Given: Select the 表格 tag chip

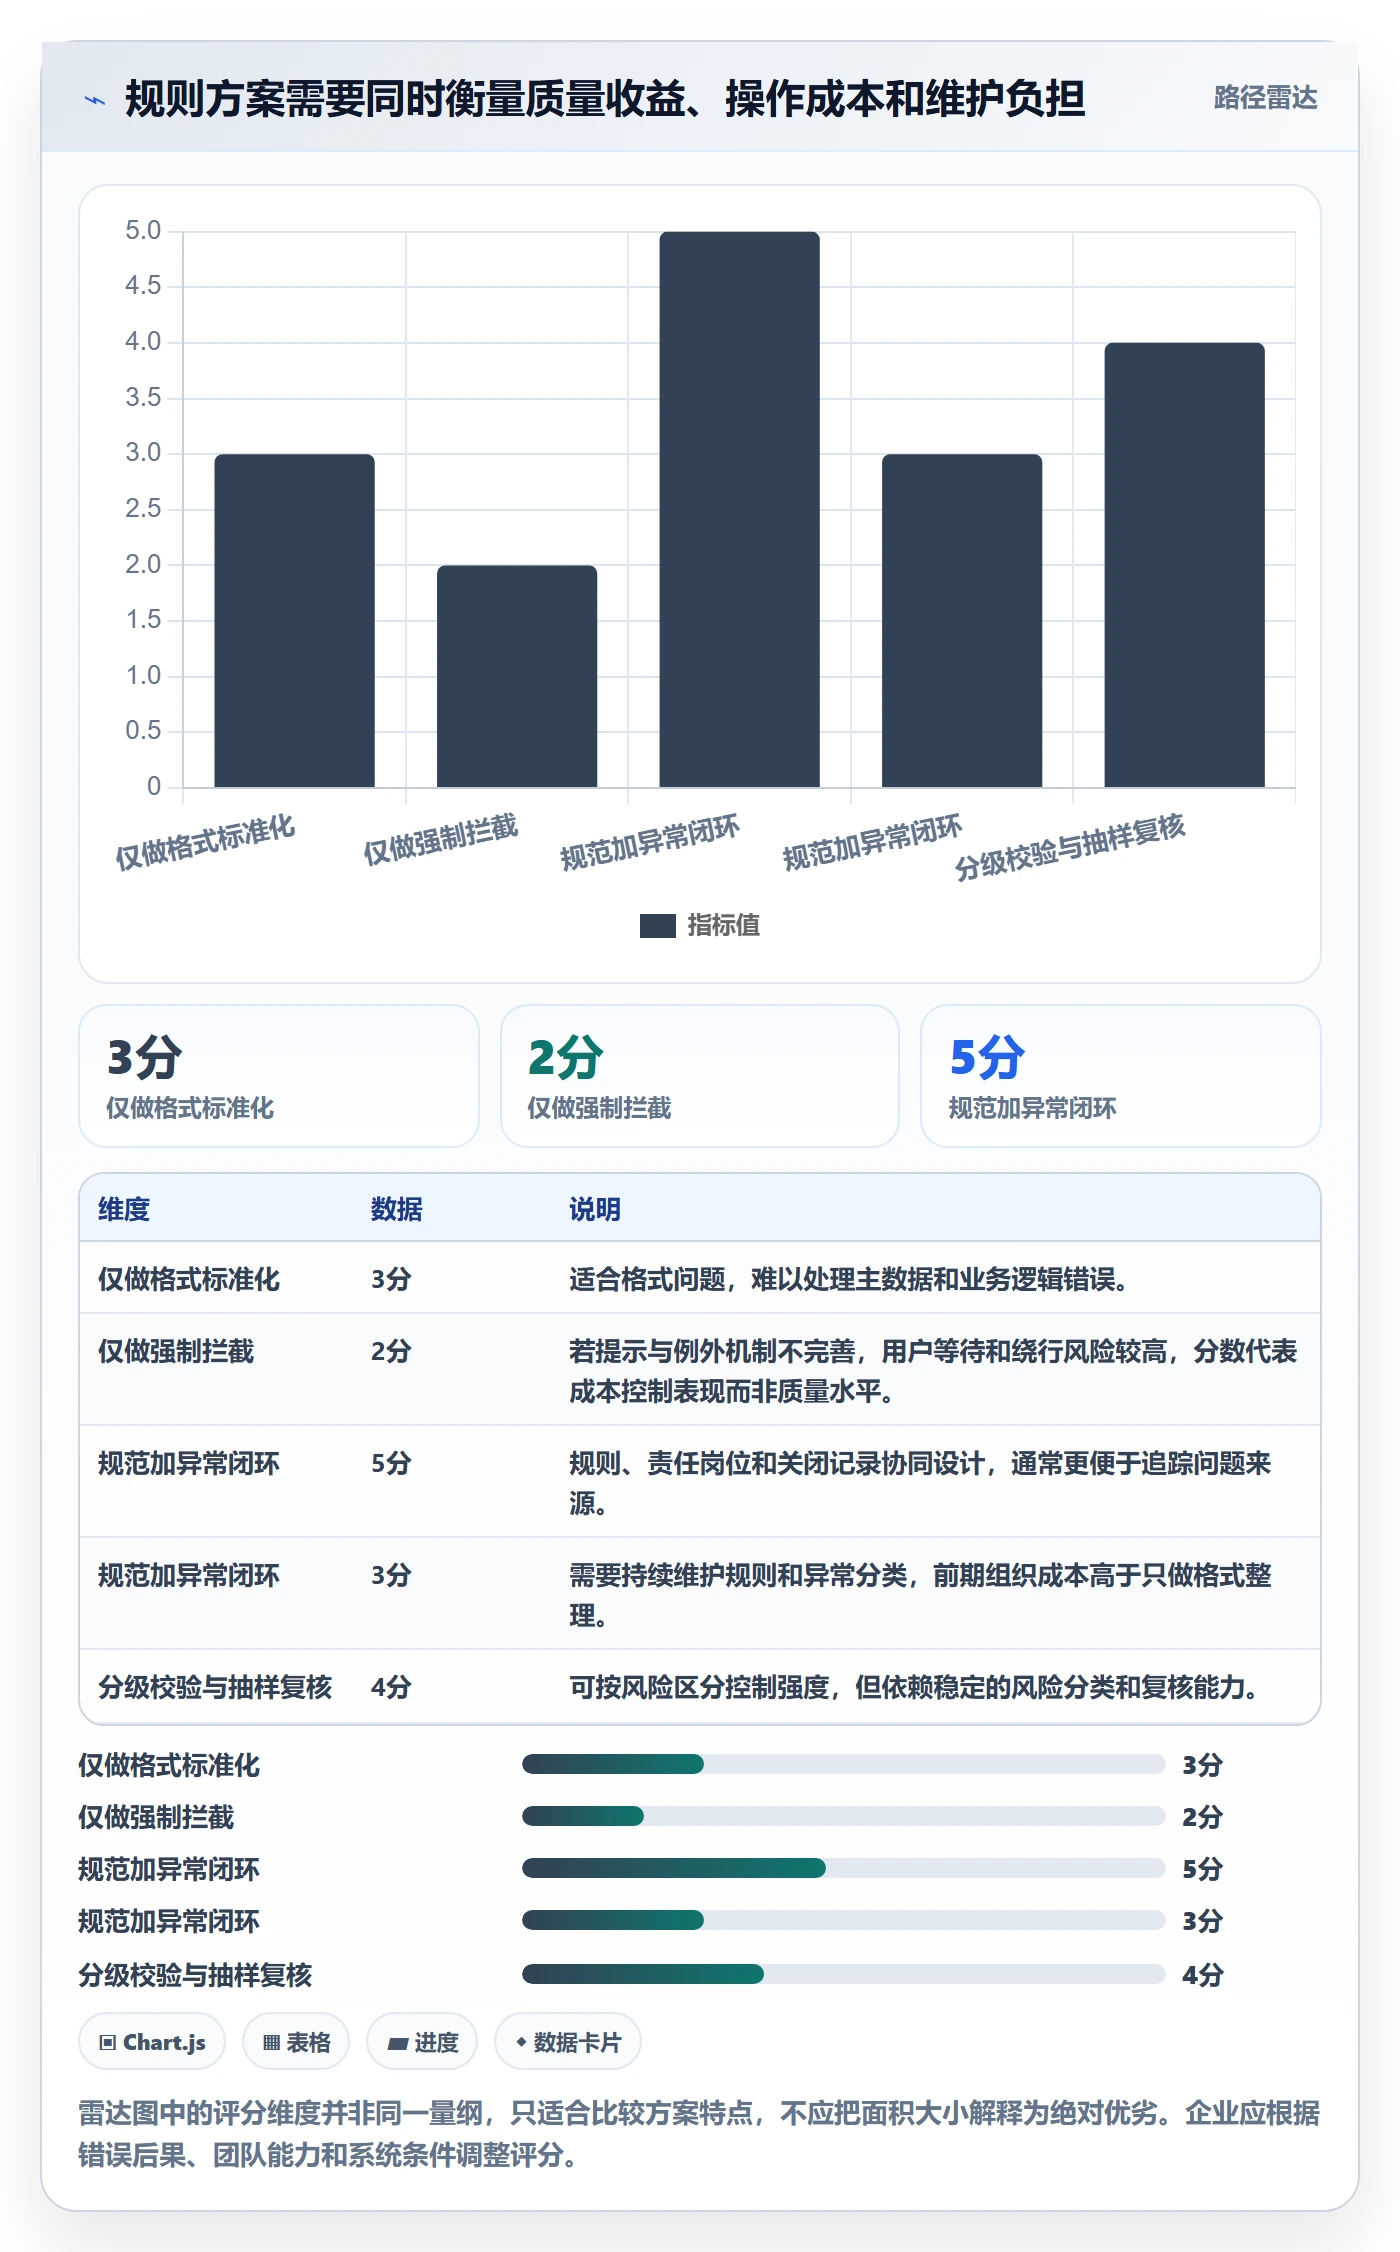Looking at the screenshot, I should click(296, 2042).
